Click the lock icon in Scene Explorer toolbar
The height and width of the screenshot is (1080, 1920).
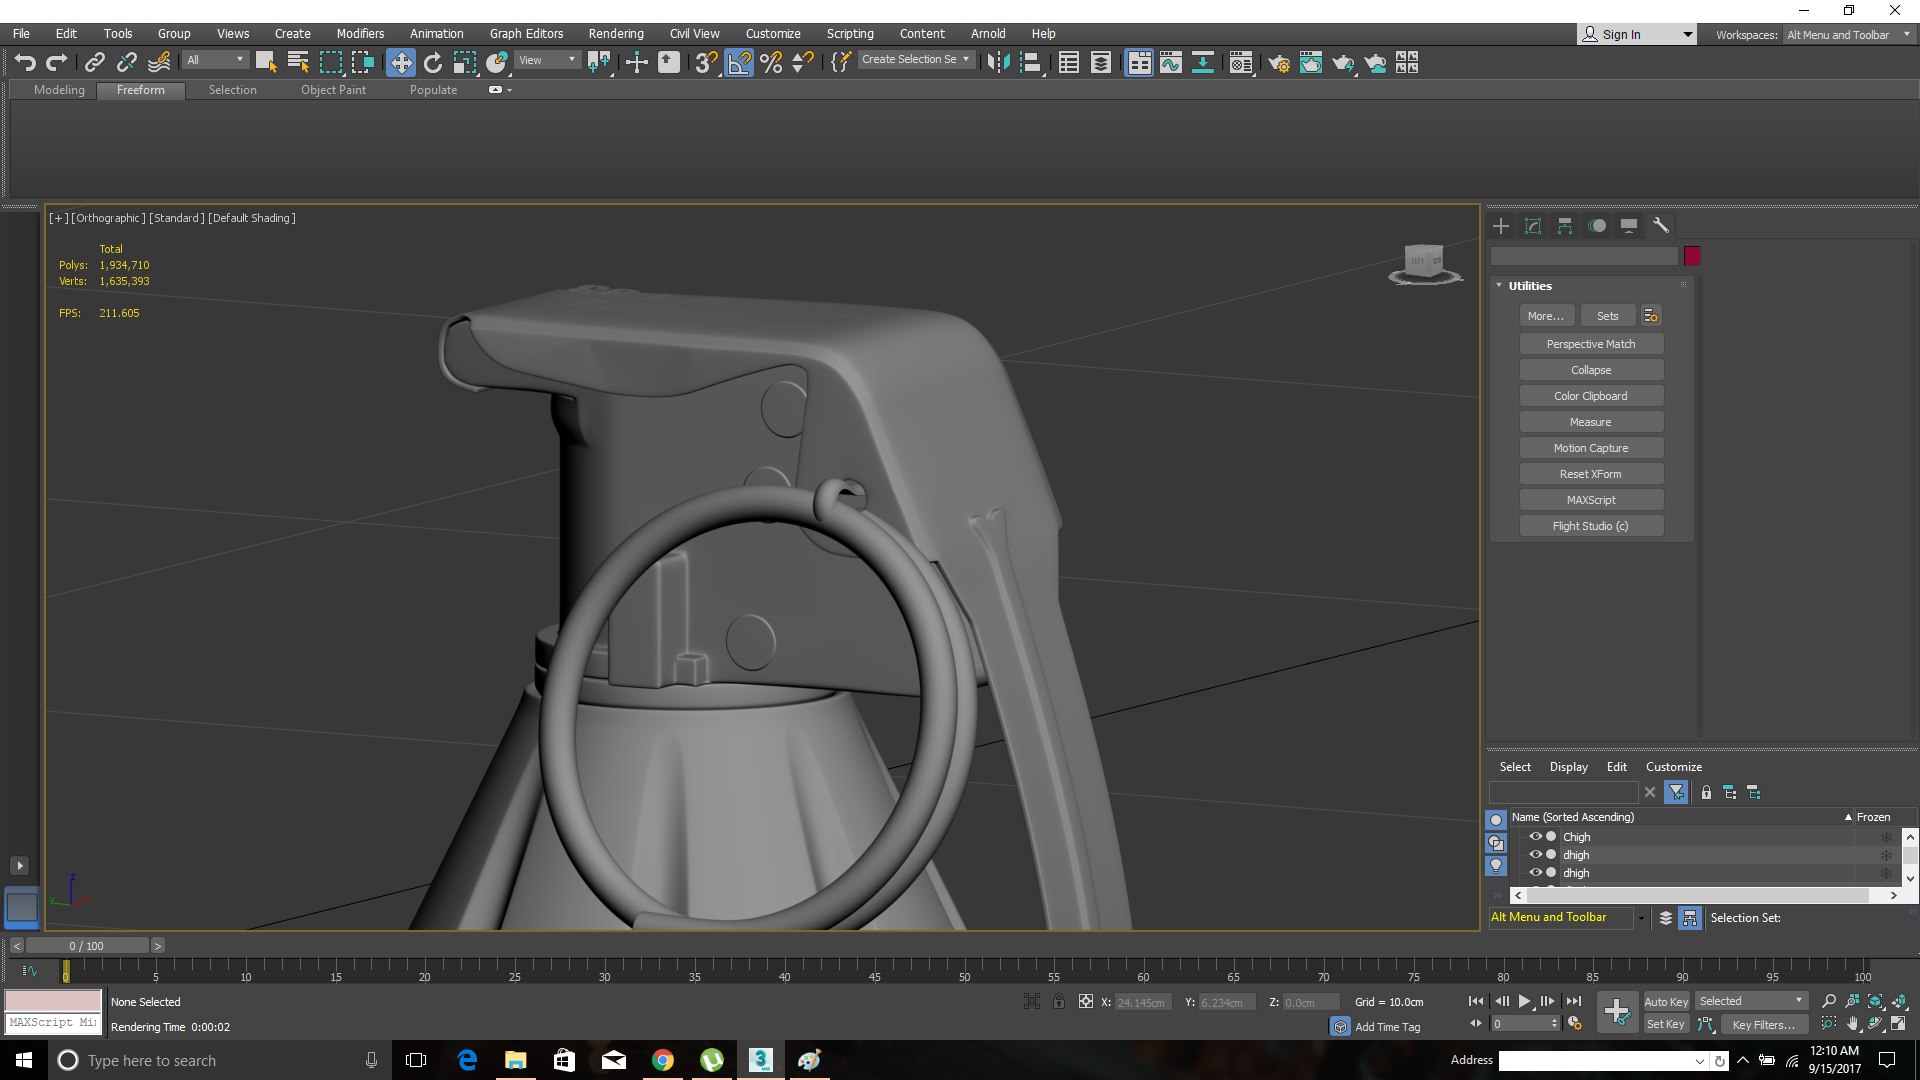(x=1706, y=793)
